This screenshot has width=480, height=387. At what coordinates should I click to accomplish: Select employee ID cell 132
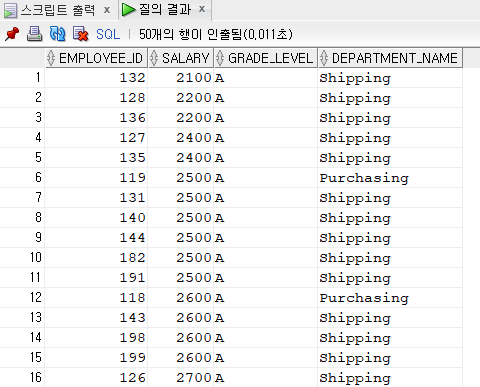96,78
